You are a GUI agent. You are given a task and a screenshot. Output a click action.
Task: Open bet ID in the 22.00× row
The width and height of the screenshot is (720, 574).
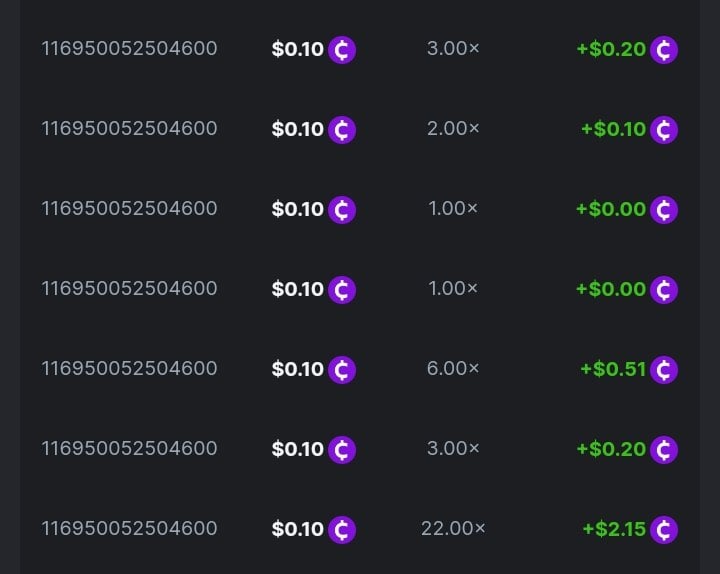(129, 528)
